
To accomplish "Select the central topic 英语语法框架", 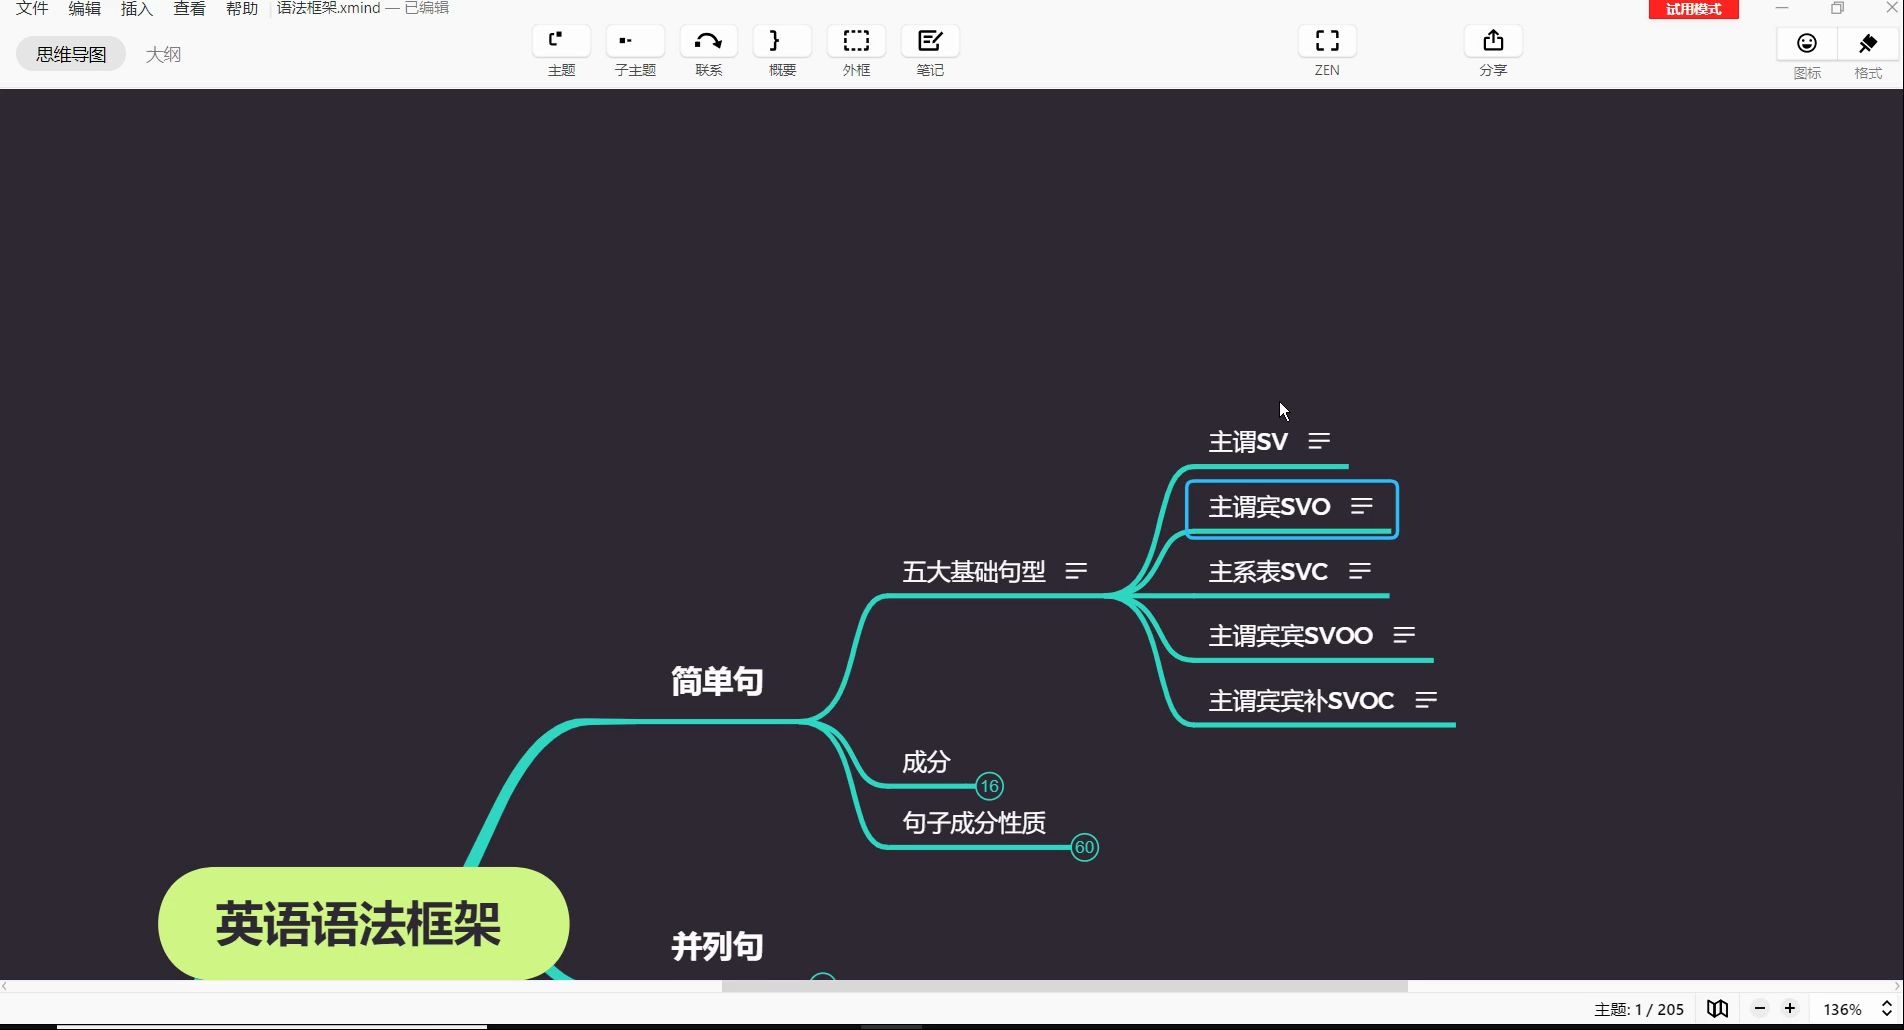I will click(x=363, y=923).
